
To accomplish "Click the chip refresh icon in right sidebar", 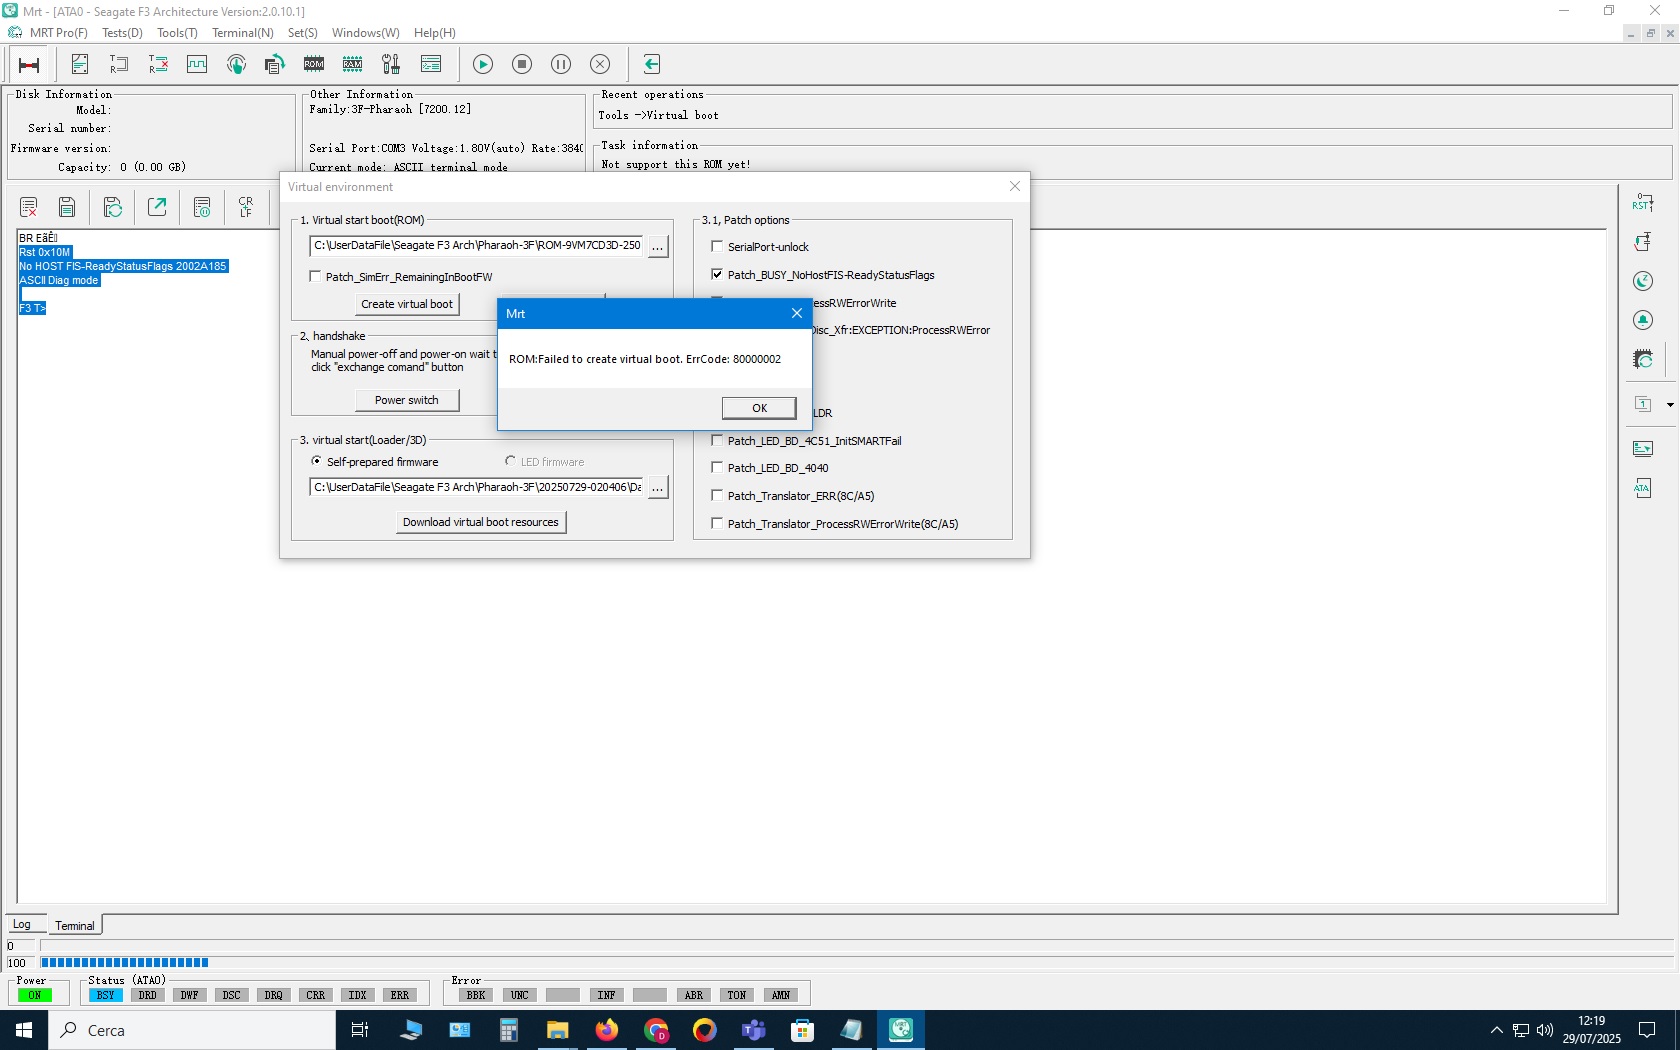I will [1643, 359].
